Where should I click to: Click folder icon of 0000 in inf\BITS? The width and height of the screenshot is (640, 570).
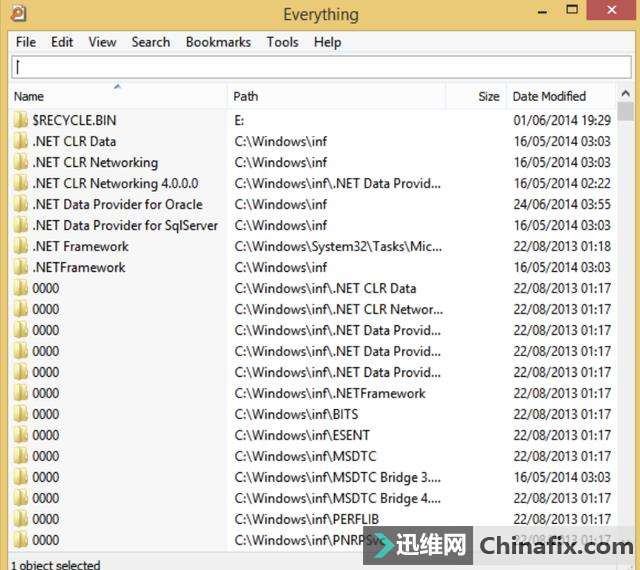pyautogui.click(x=21, y=414)
